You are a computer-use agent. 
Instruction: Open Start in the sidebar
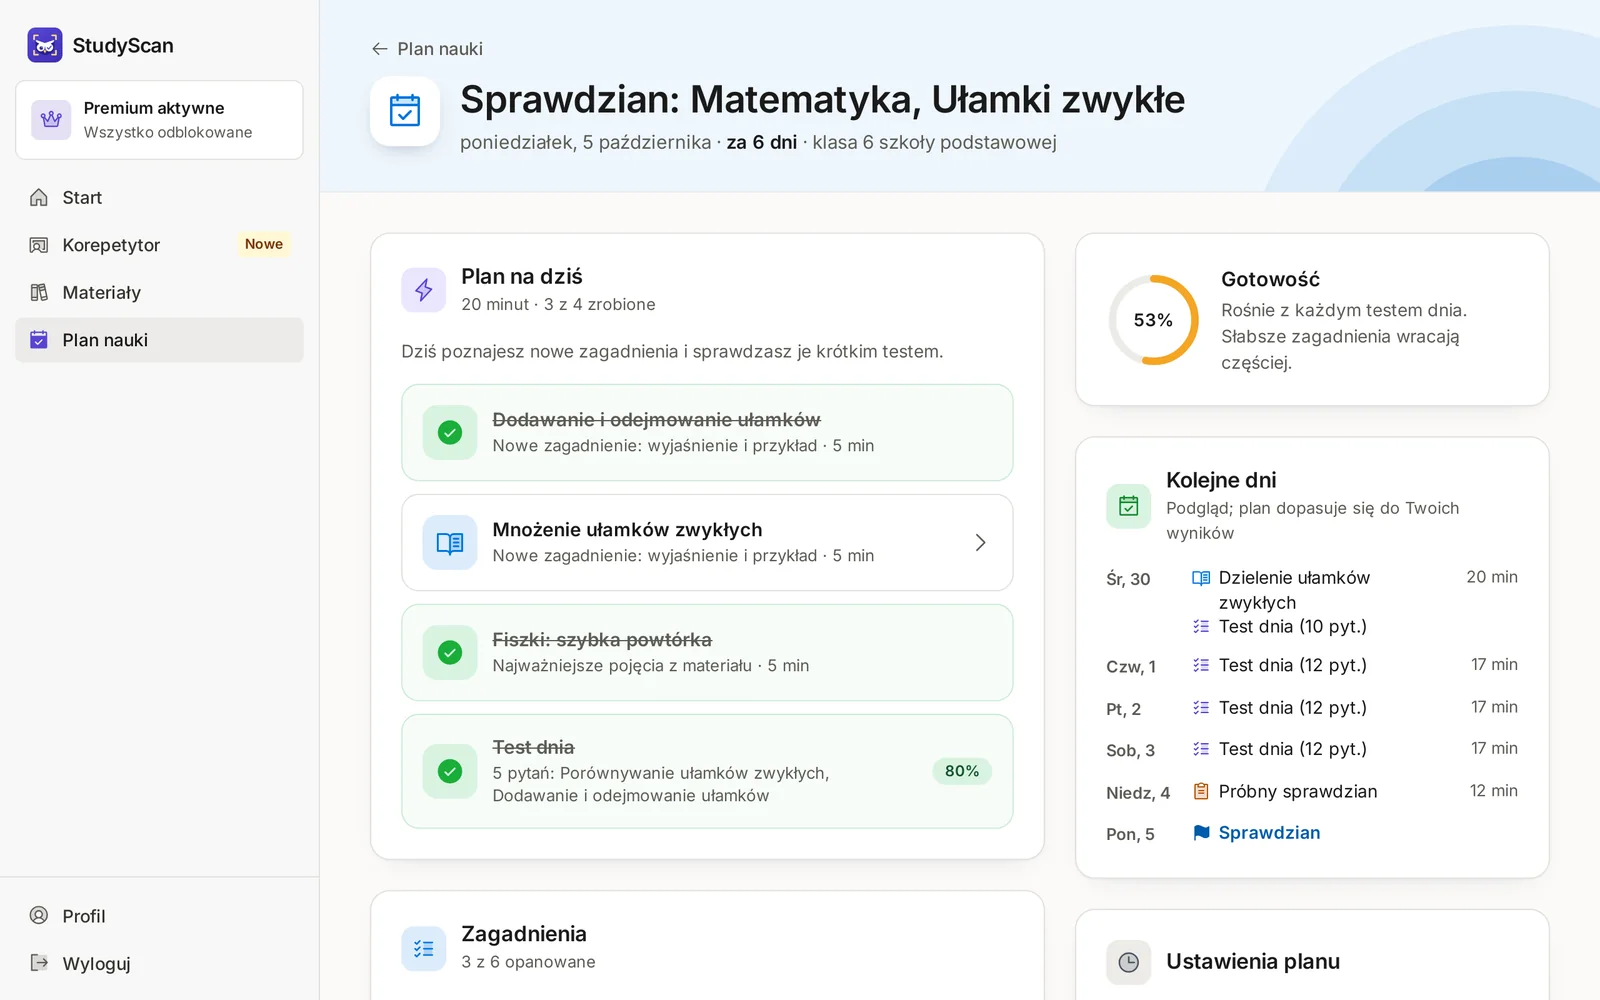159,198
